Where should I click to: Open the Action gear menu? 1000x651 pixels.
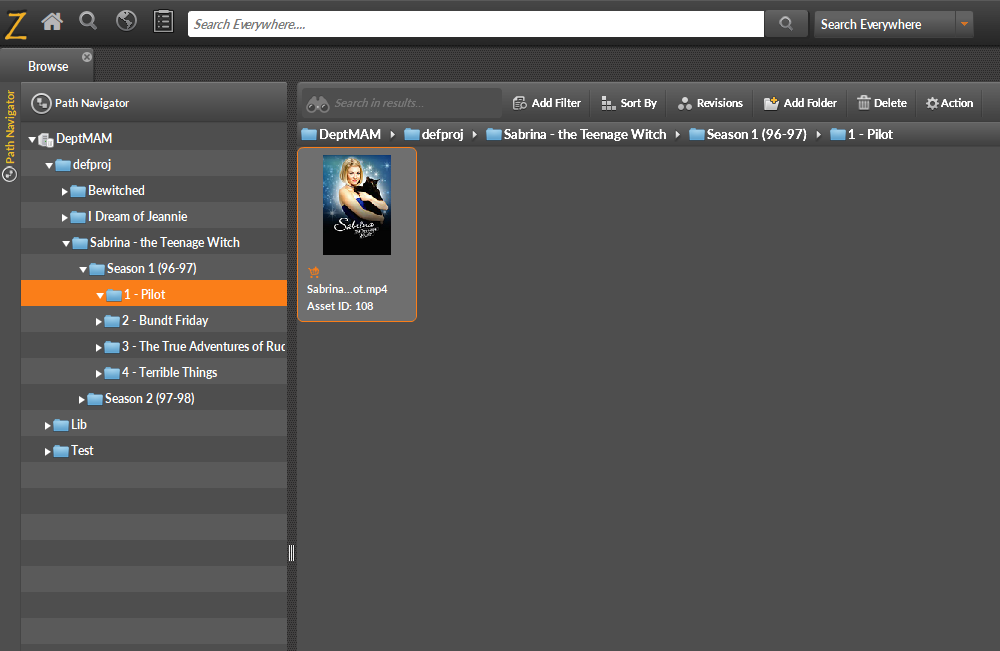pyautogui.click(x=950, y=103)
